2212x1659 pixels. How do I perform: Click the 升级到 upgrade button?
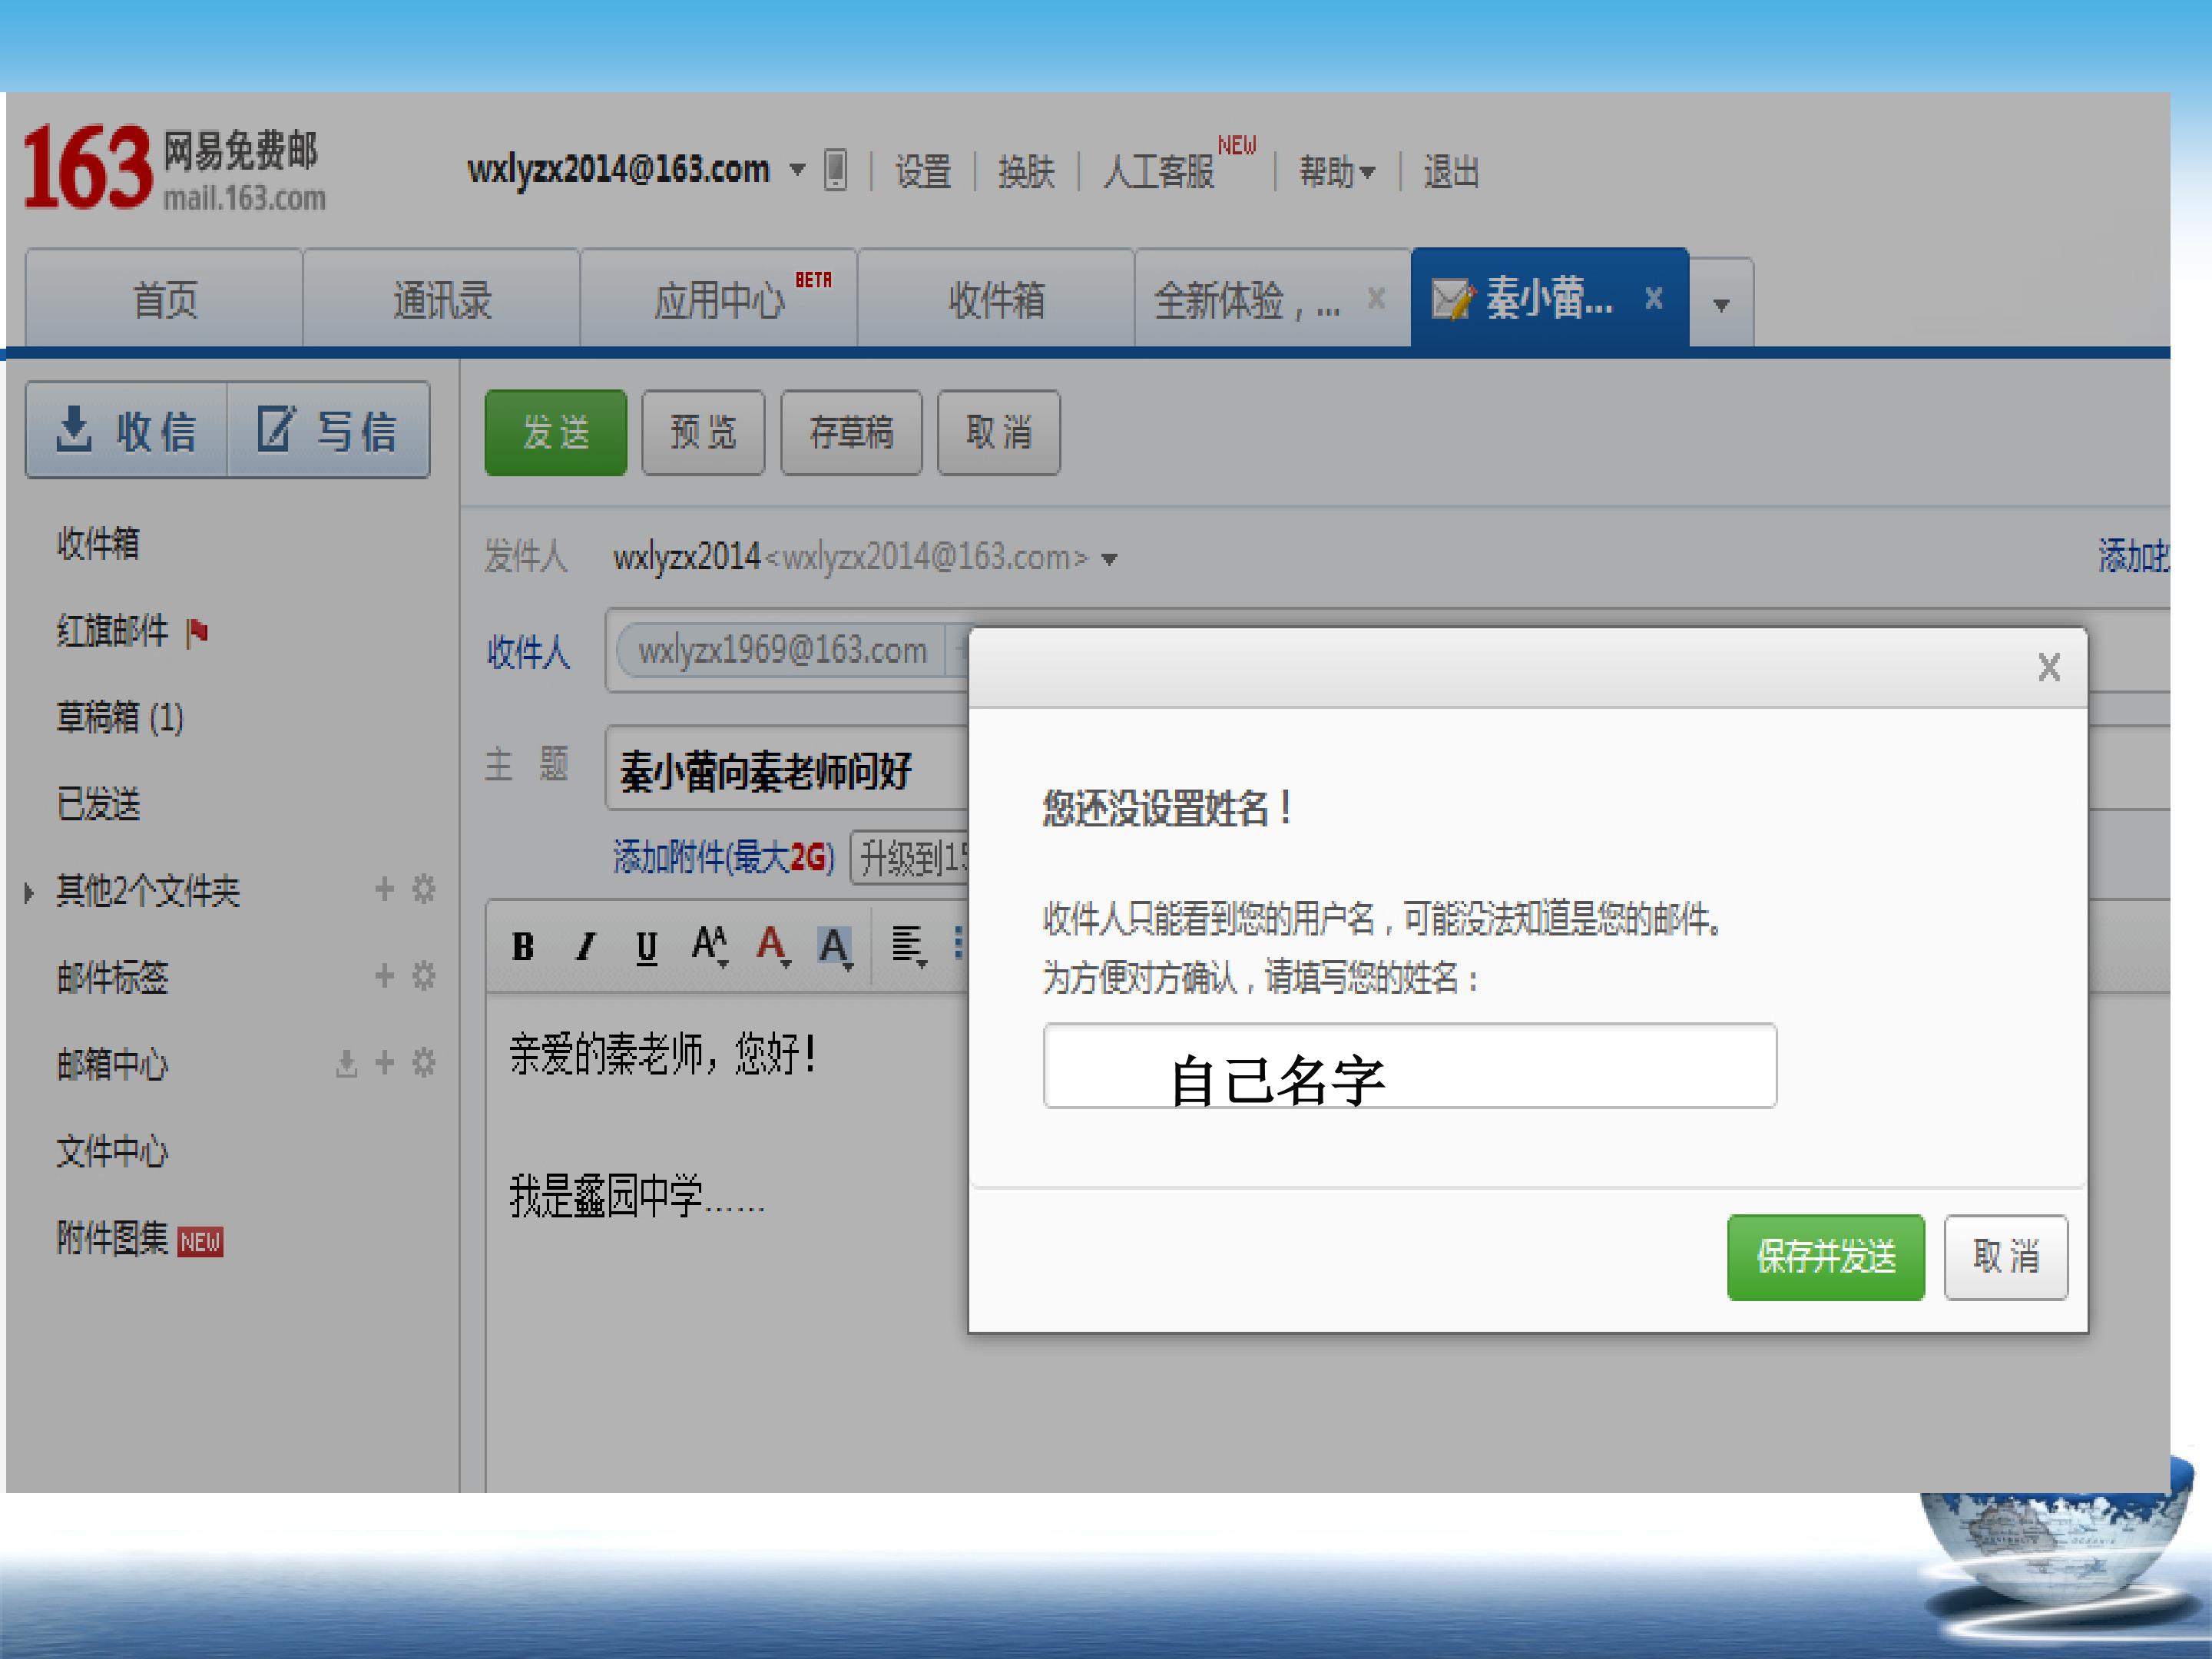910,857
